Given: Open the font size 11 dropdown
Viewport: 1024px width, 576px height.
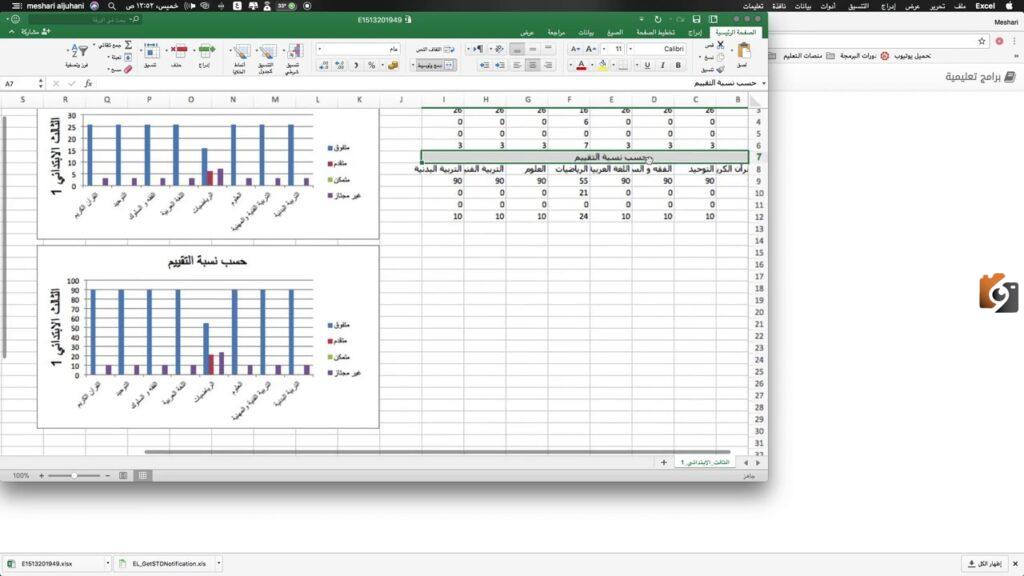Looking at the screenshot, I should [x=615, y=49].
